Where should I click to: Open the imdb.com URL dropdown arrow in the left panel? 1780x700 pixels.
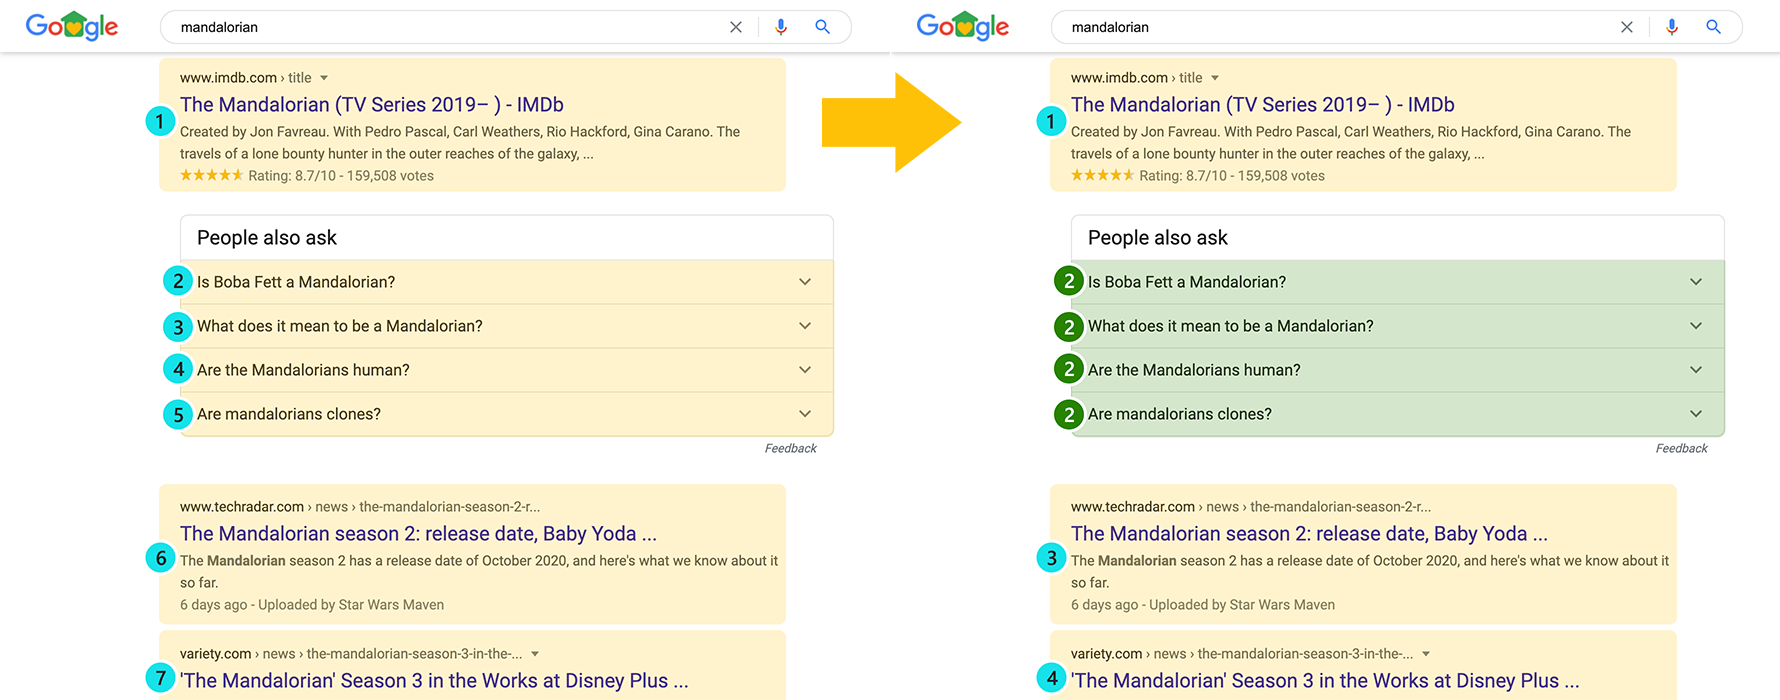(x=324, y=78)
